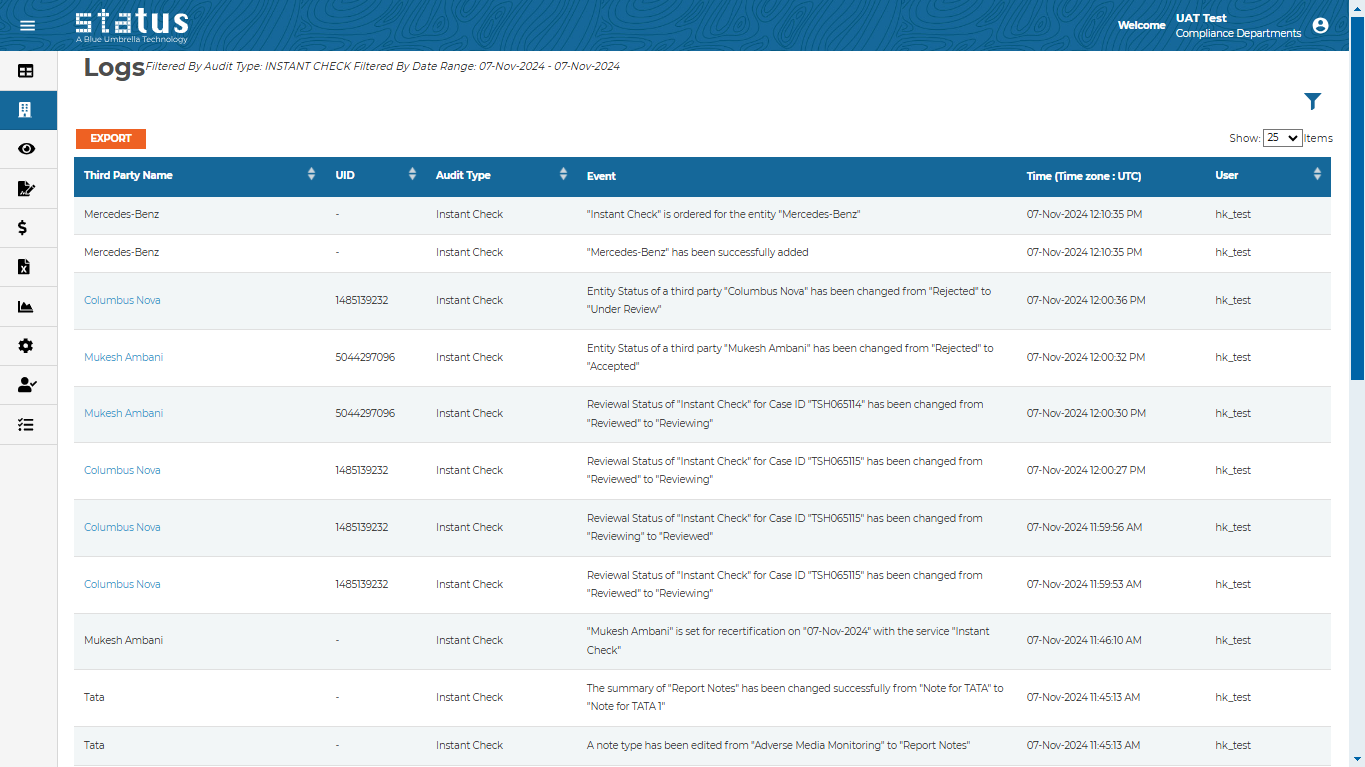1365x767 pixels.
Task: Click the orange EXPORT button
Action: [x=111, y=139]
